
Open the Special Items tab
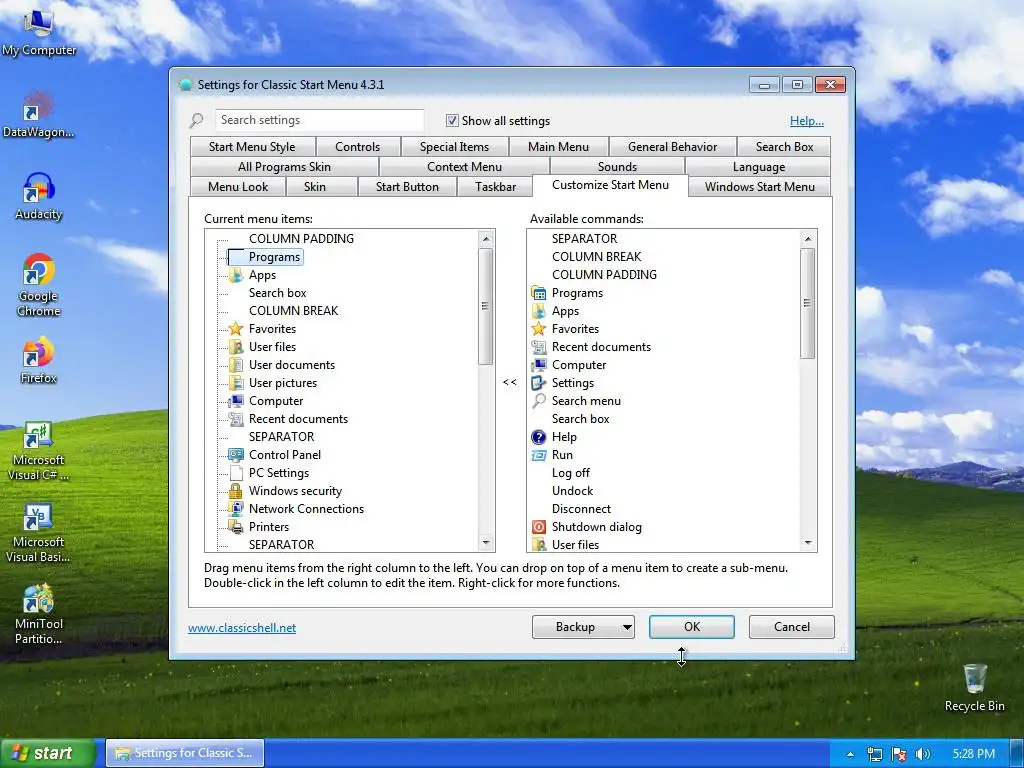pos(455,147)
